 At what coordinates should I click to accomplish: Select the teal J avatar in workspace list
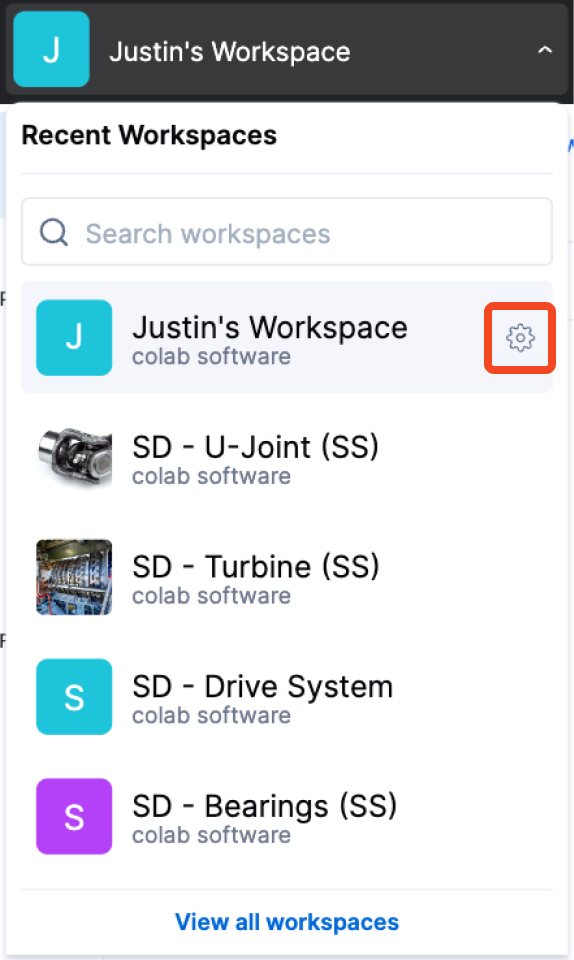[x=74, y=337]
